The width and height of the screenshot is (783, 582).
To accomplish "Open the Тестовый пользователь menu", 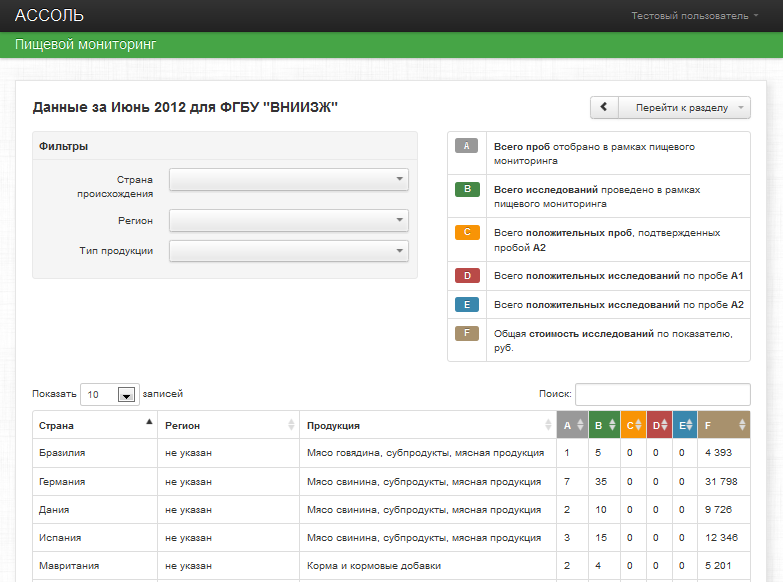I will 695,16.
